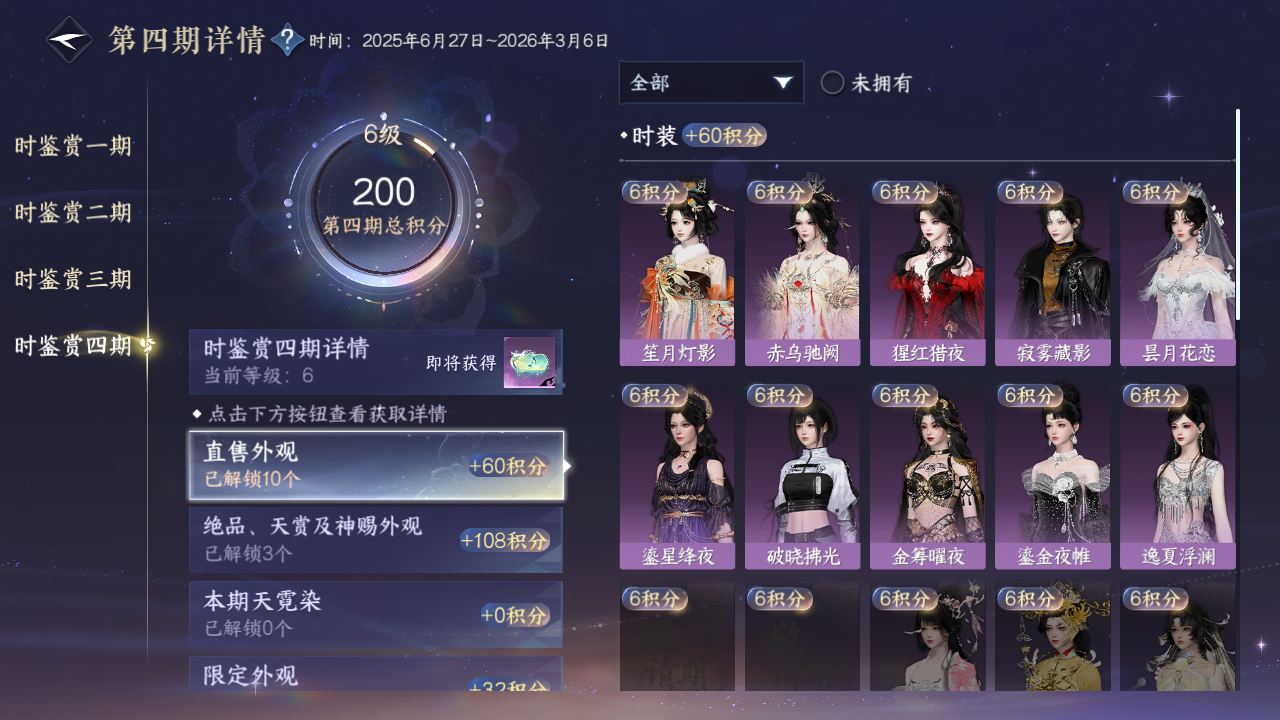Select the 赤乌驰阙 outfit thumbnail
The height and width of the screenshot is (720, 1280).
coord(802,273)
